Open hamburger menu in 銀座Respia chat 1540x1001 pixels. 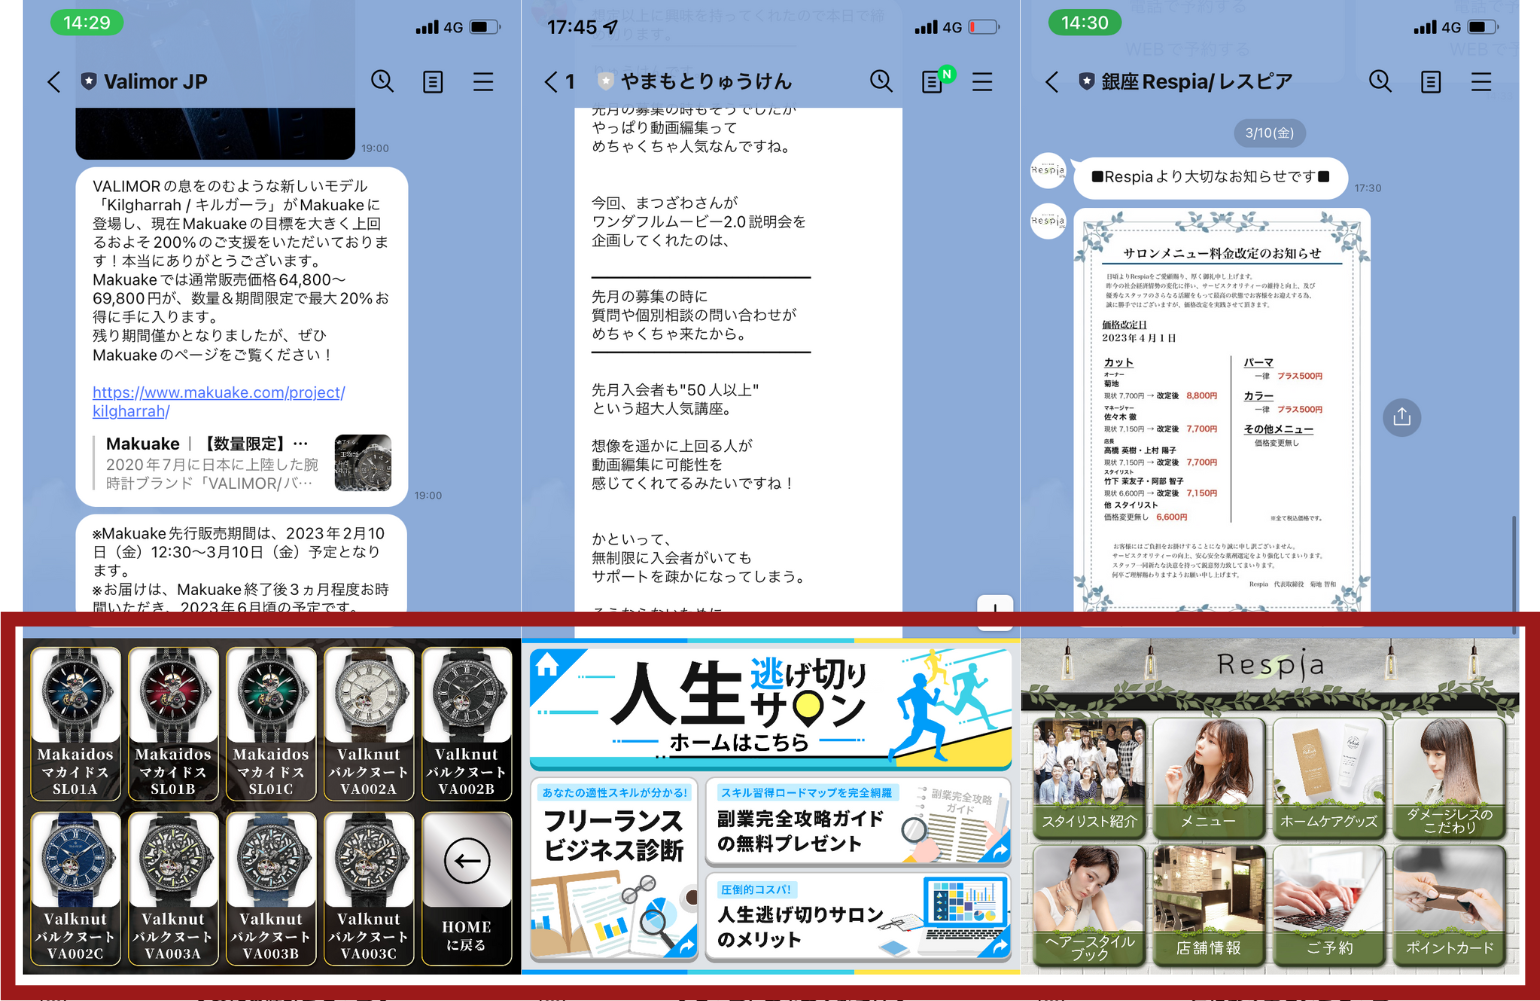click(1481, 81)
